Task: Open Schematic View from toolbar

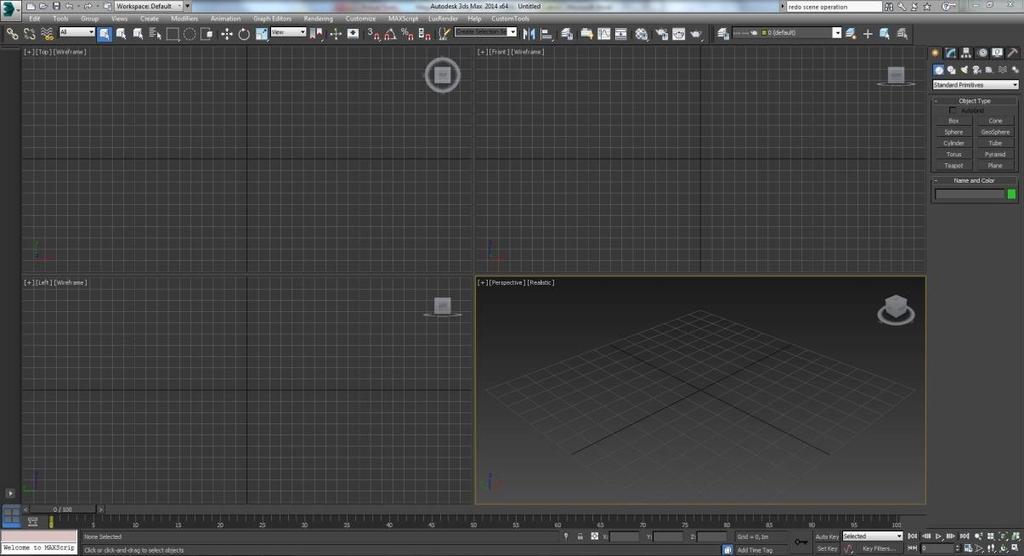Action: click(621, 33)
